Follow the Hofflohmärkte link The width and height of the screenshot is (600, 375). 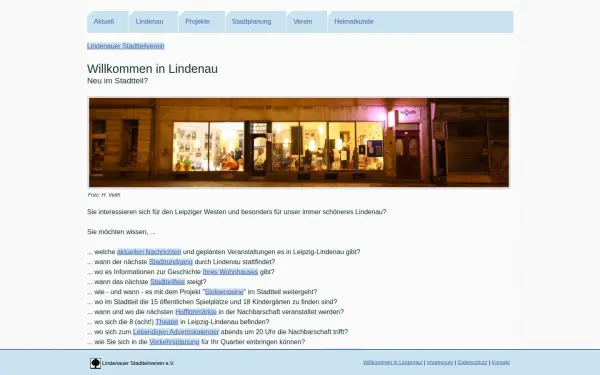[x=196, y=311]
